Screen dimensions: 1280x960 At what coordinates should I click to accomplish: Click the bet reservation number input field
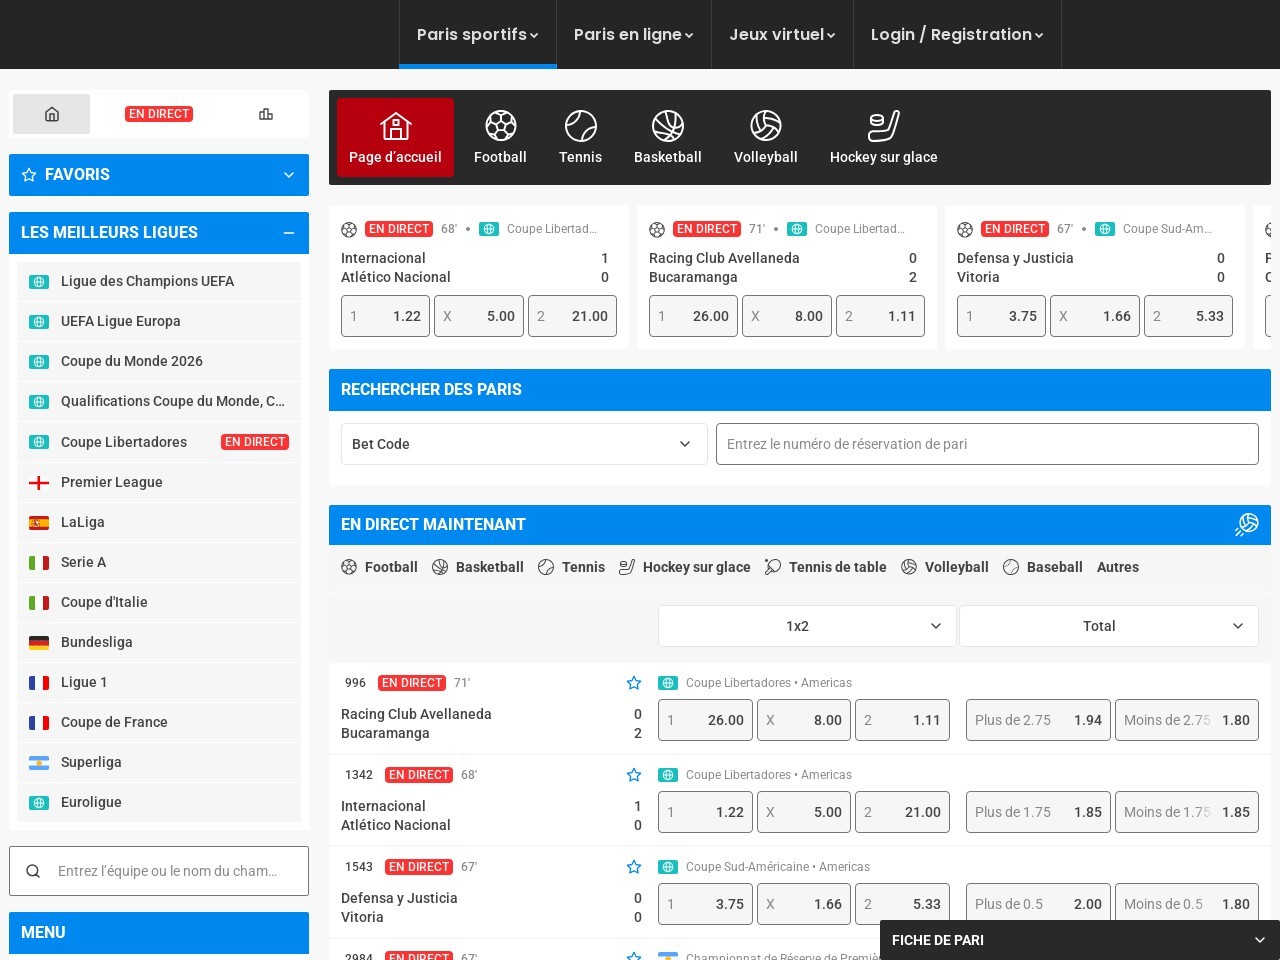(x=987, y=444)
